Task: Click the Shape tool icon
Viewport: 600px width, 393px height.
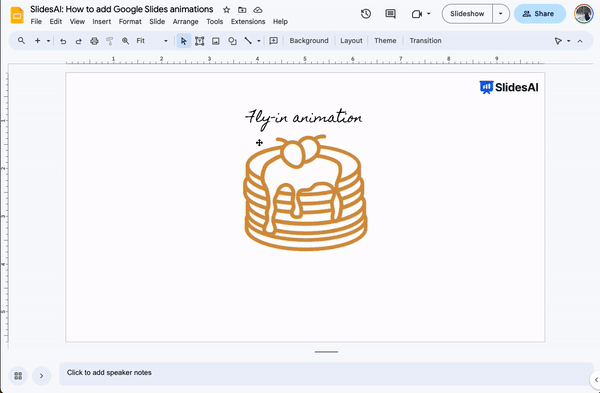Action: pyautogui.click(x=232, y=41)
